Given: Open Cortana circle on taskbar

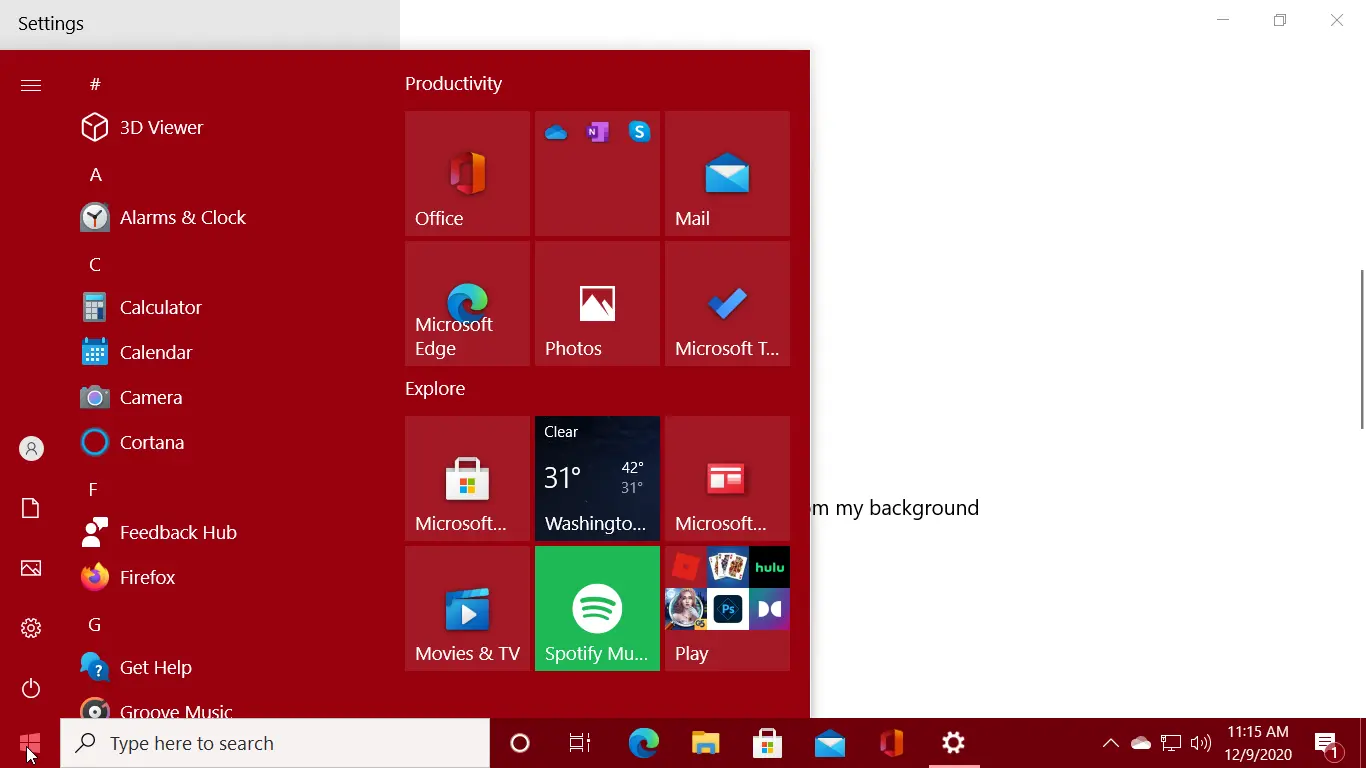Looking at the screenshot, I should point(520,743).
